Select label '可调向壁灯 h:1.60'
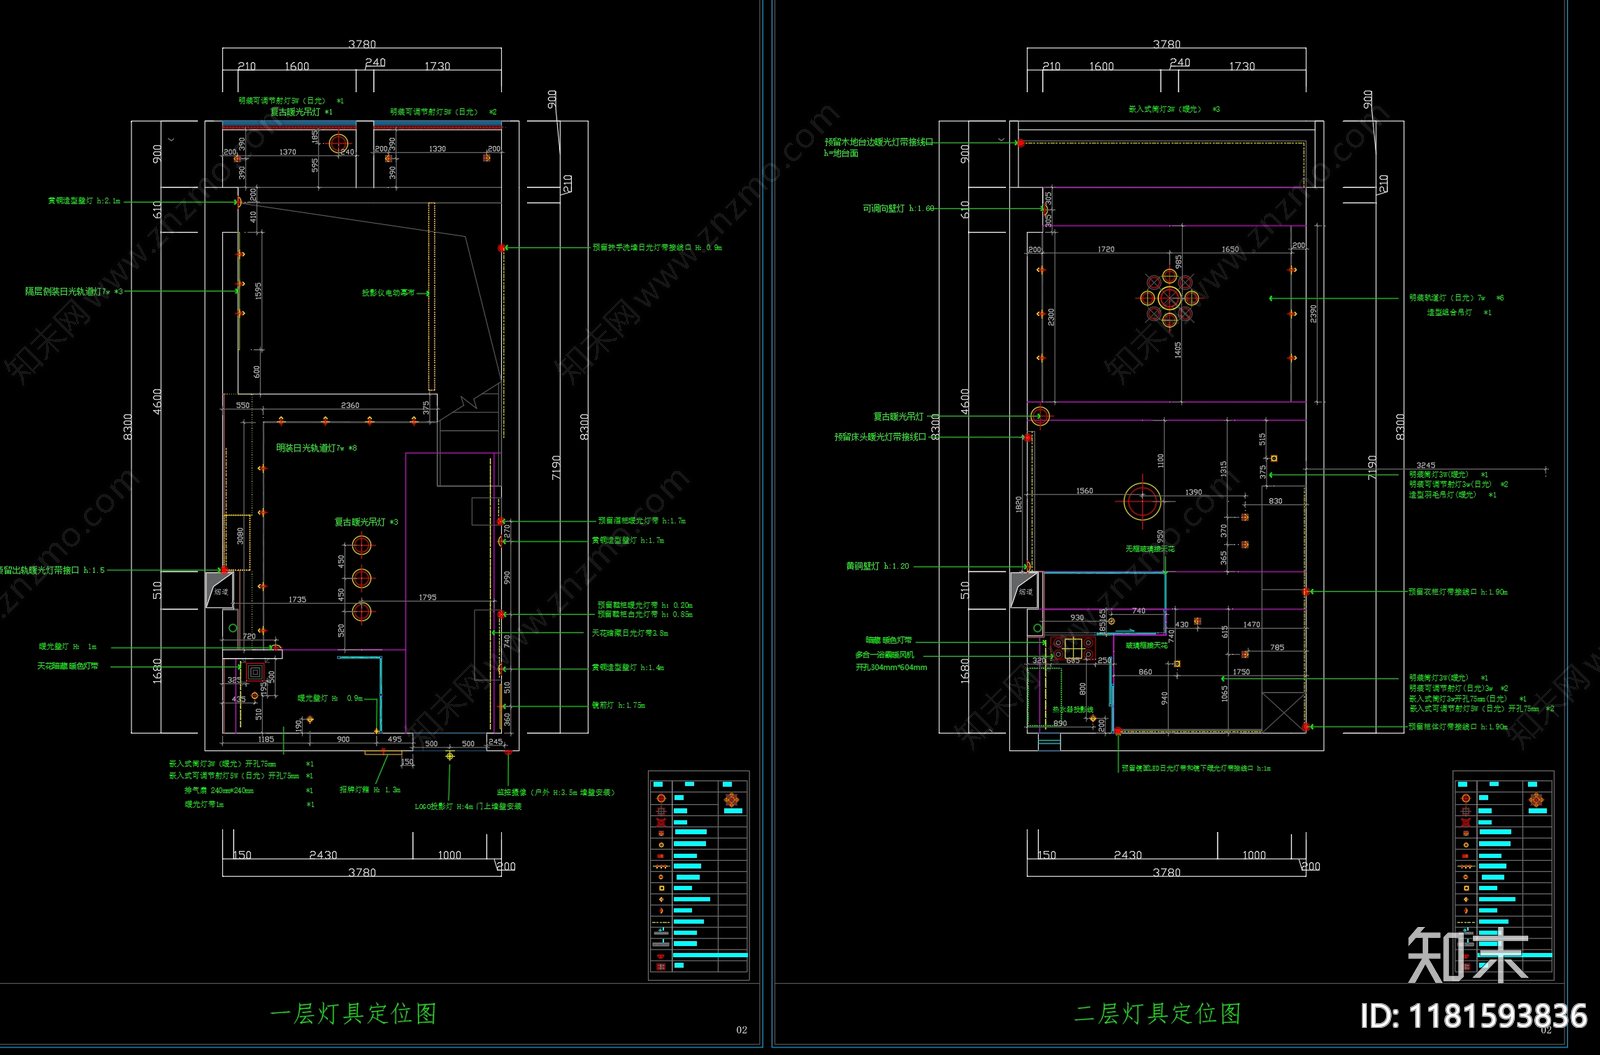Viewport: 1600px width, 1055px height. coord(899,209)
